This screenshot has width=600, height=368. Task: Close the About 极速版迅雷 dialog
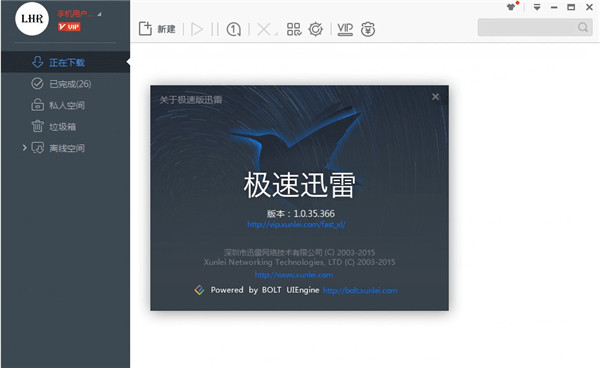tap(435, 97)
